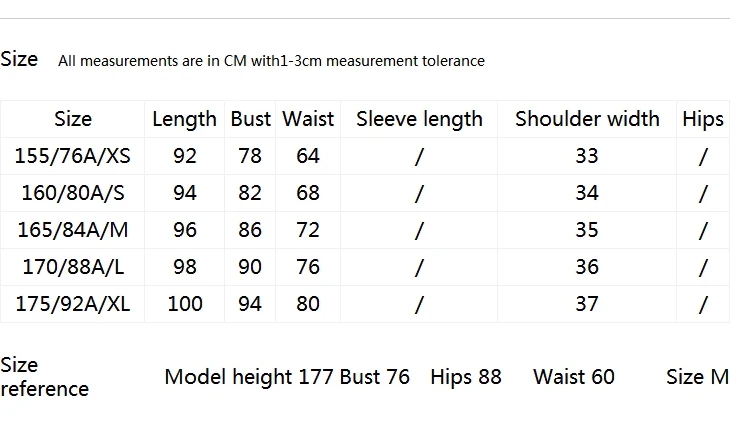Viewport: 730px width, 428px height.
Task: Select the Sleeve length column header
Action: point(419,120)
